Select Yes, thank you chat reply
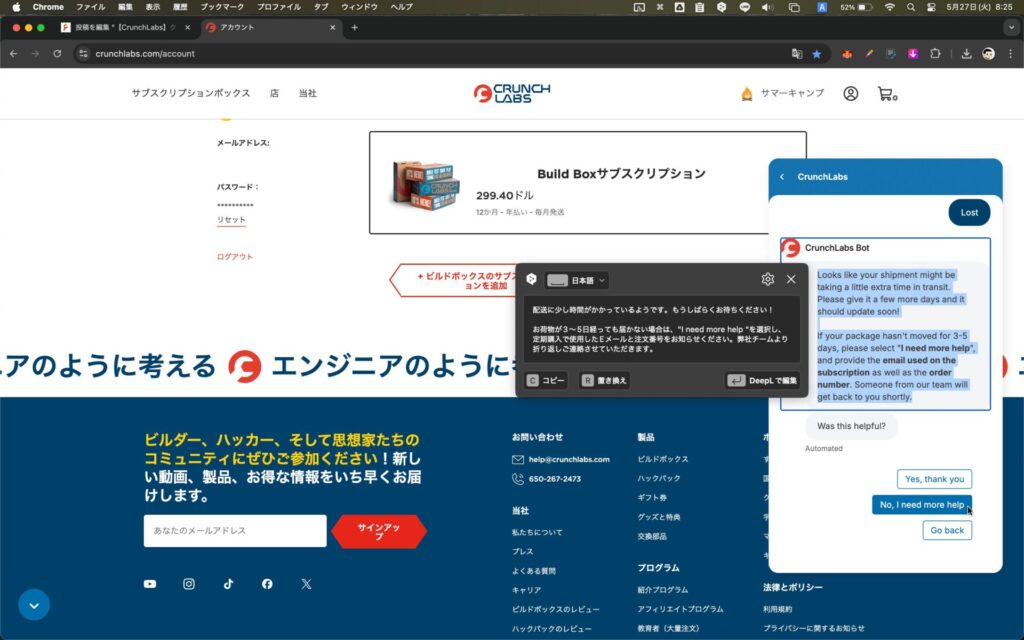The image size is (1024, 640). point(934,479)
